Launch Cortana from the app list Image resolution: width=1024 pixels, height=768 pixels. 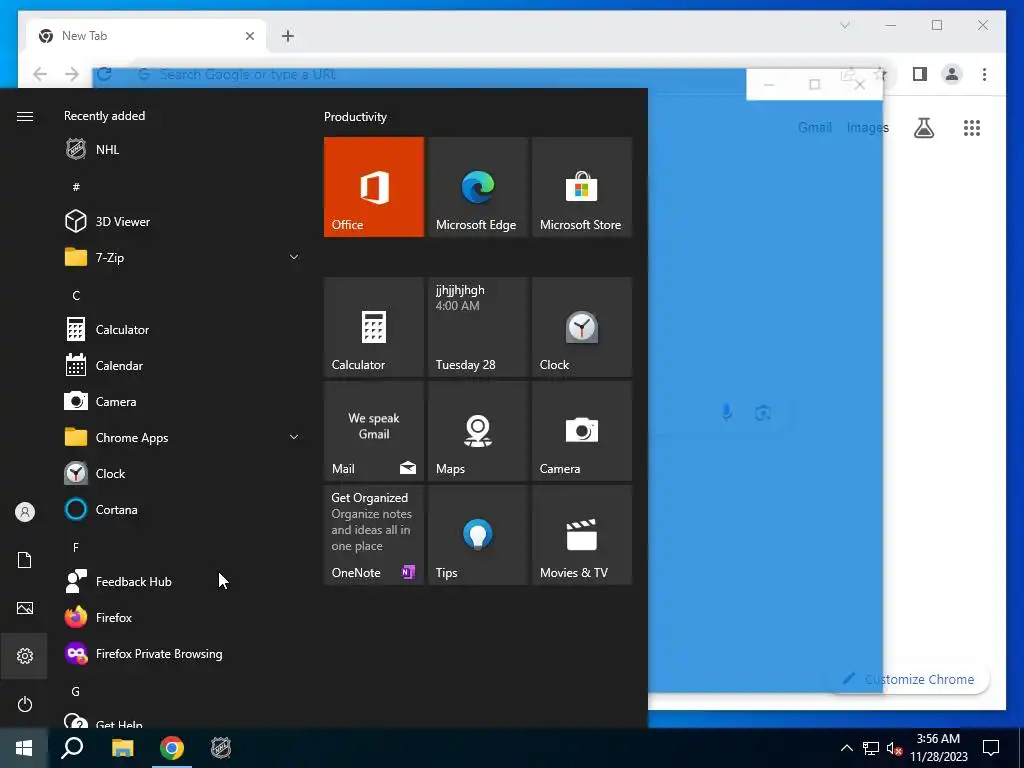[x=183, y=509]
